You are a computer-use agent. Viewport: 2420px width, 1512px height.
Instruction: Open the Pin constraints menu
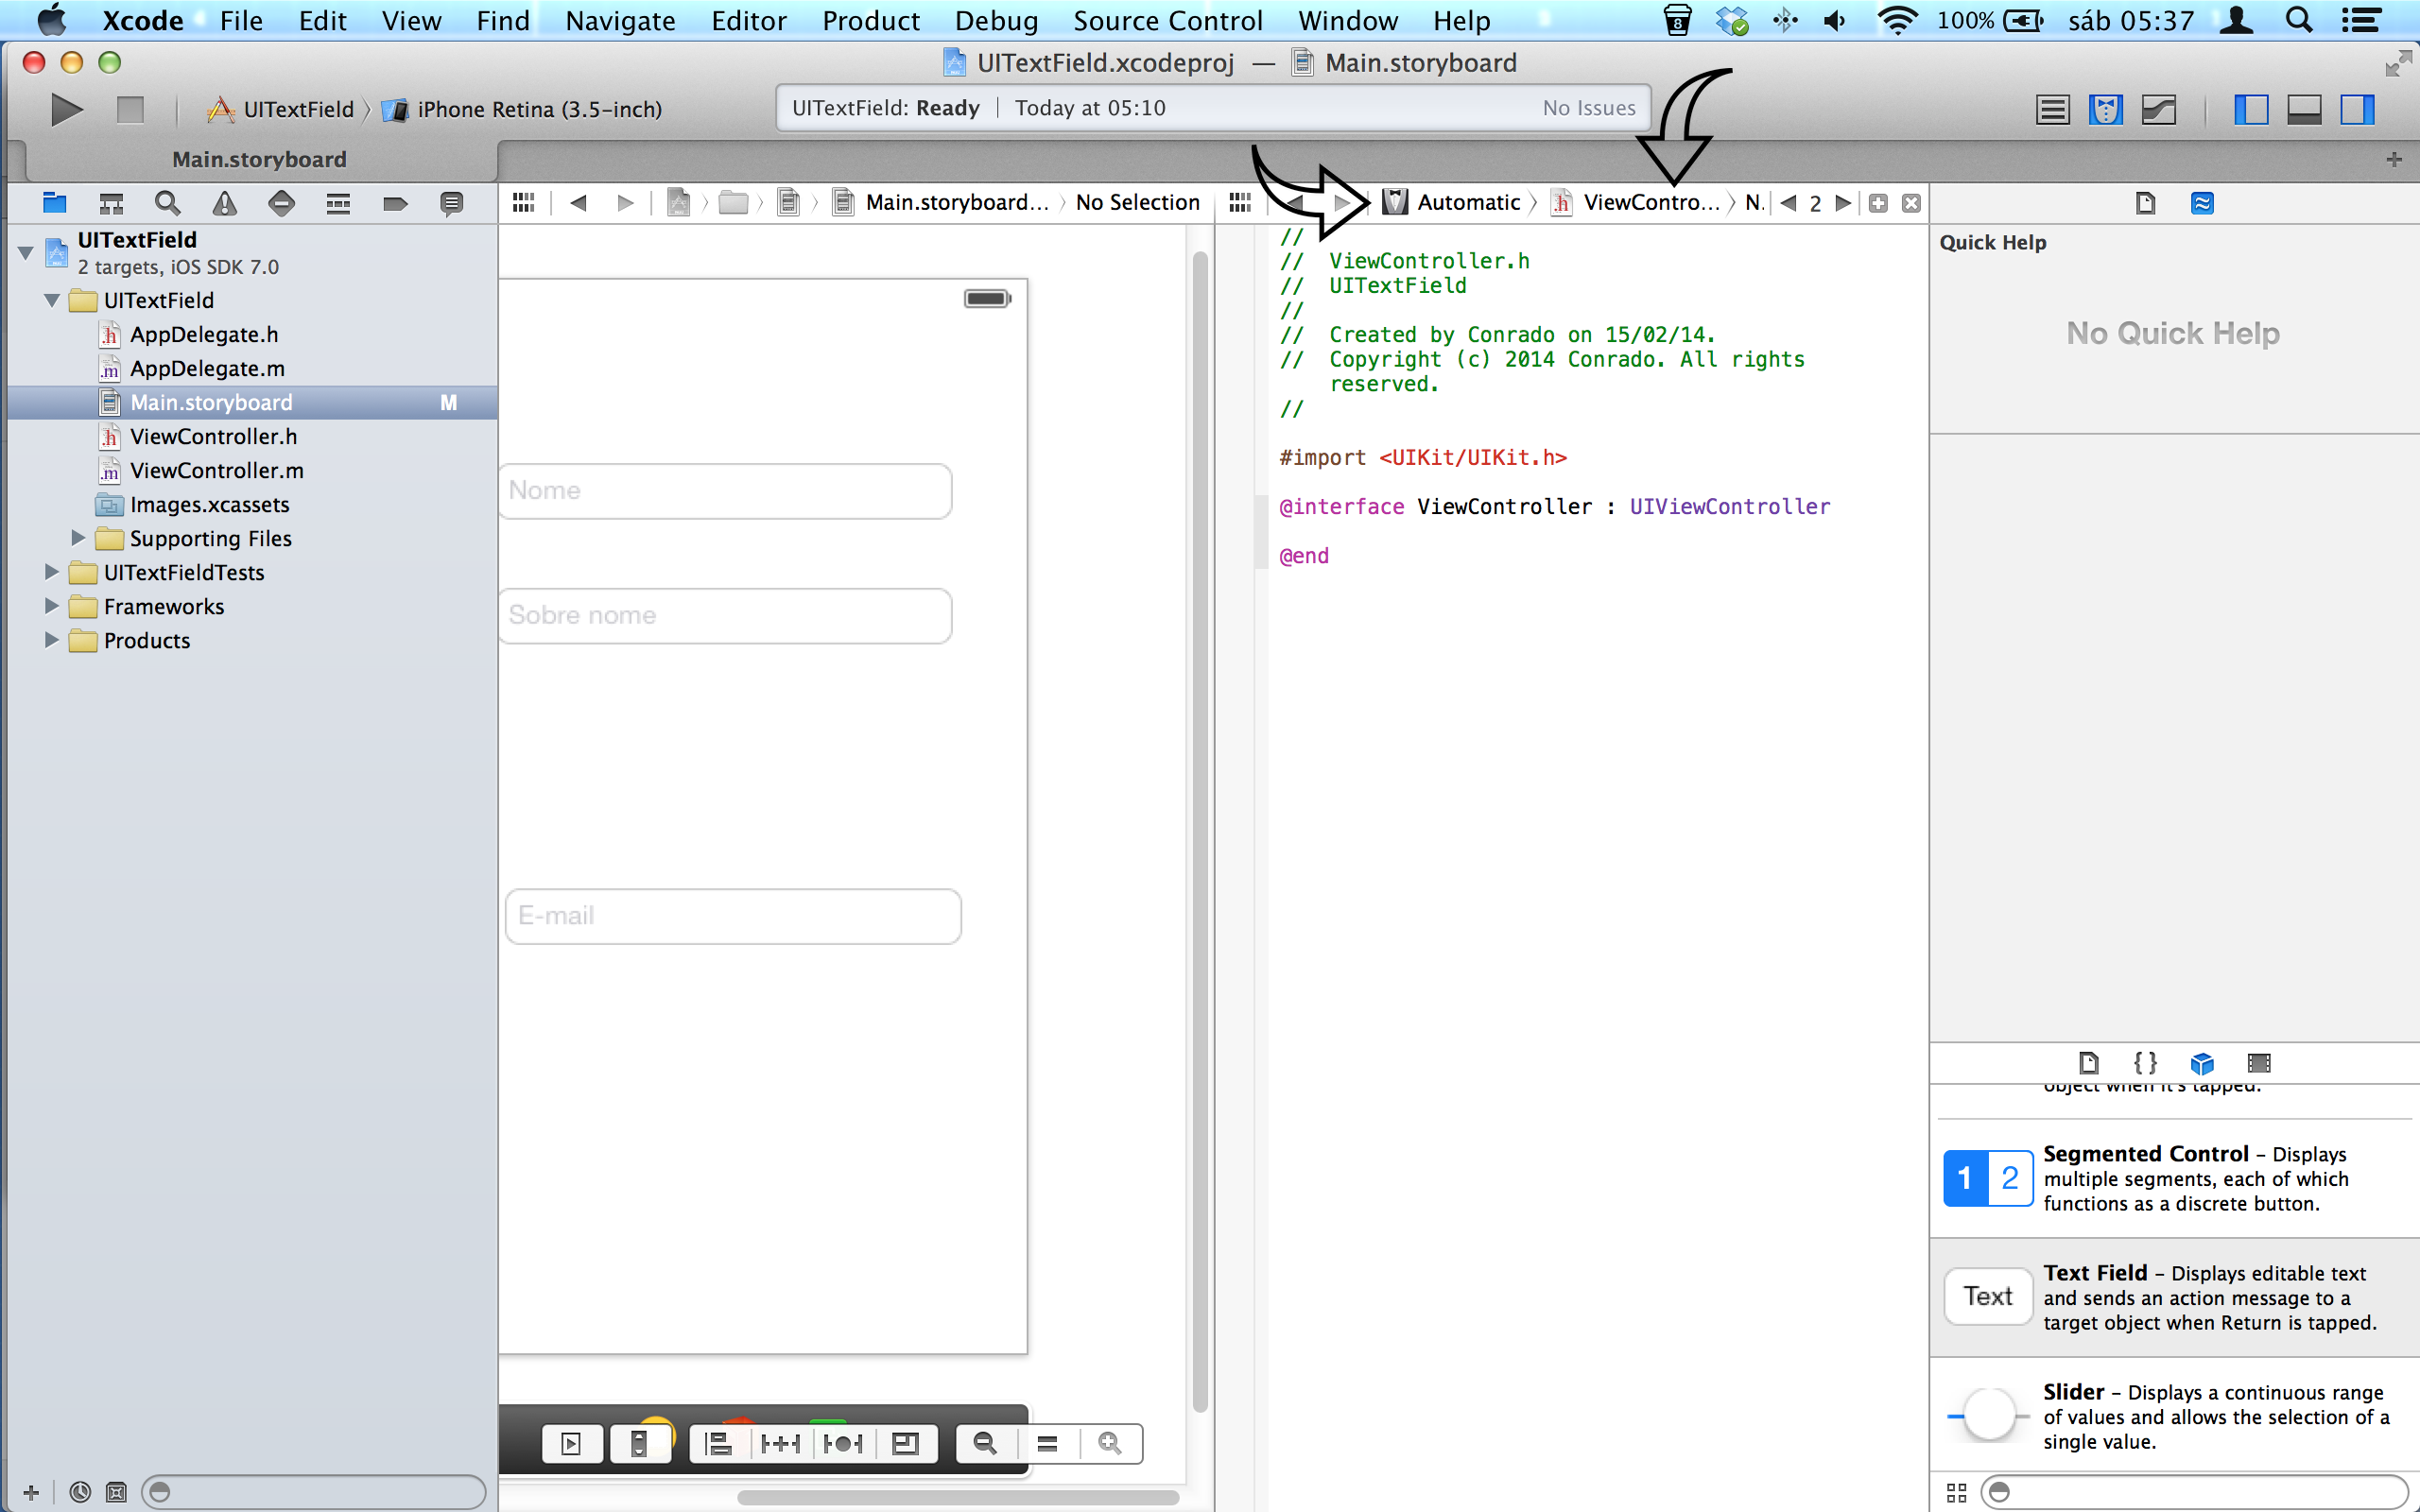(780, 1443)
